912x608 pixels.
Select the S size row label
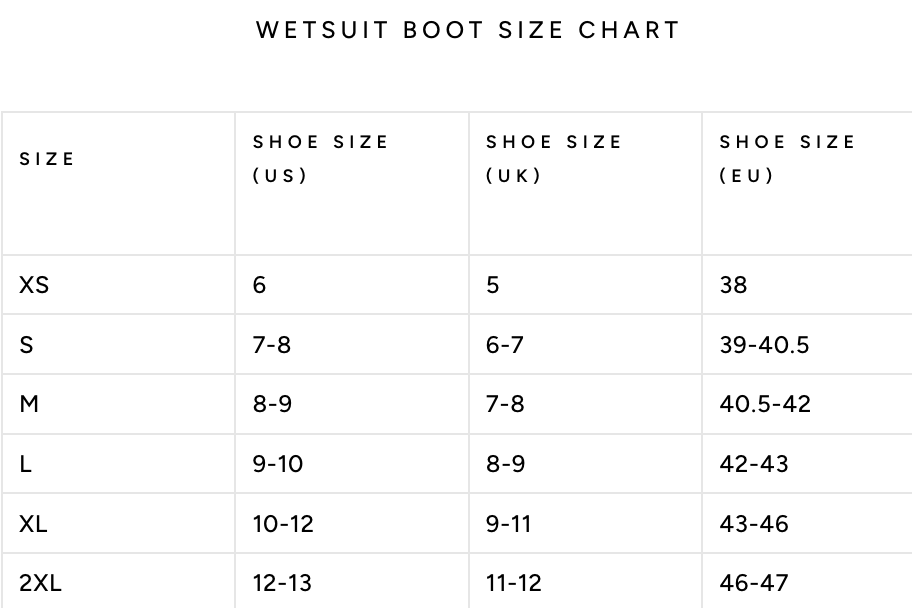click(26, 345)
